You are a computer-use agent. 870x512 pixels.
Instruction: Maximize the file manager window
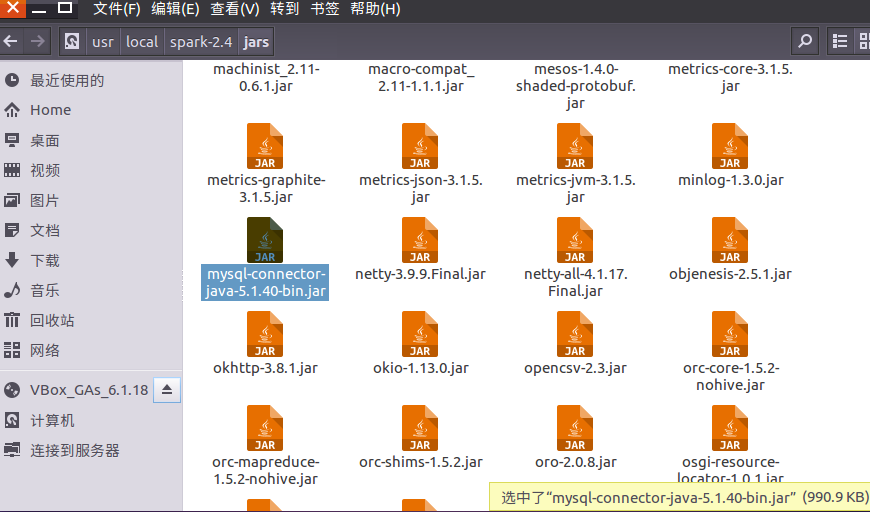[65, 8]
